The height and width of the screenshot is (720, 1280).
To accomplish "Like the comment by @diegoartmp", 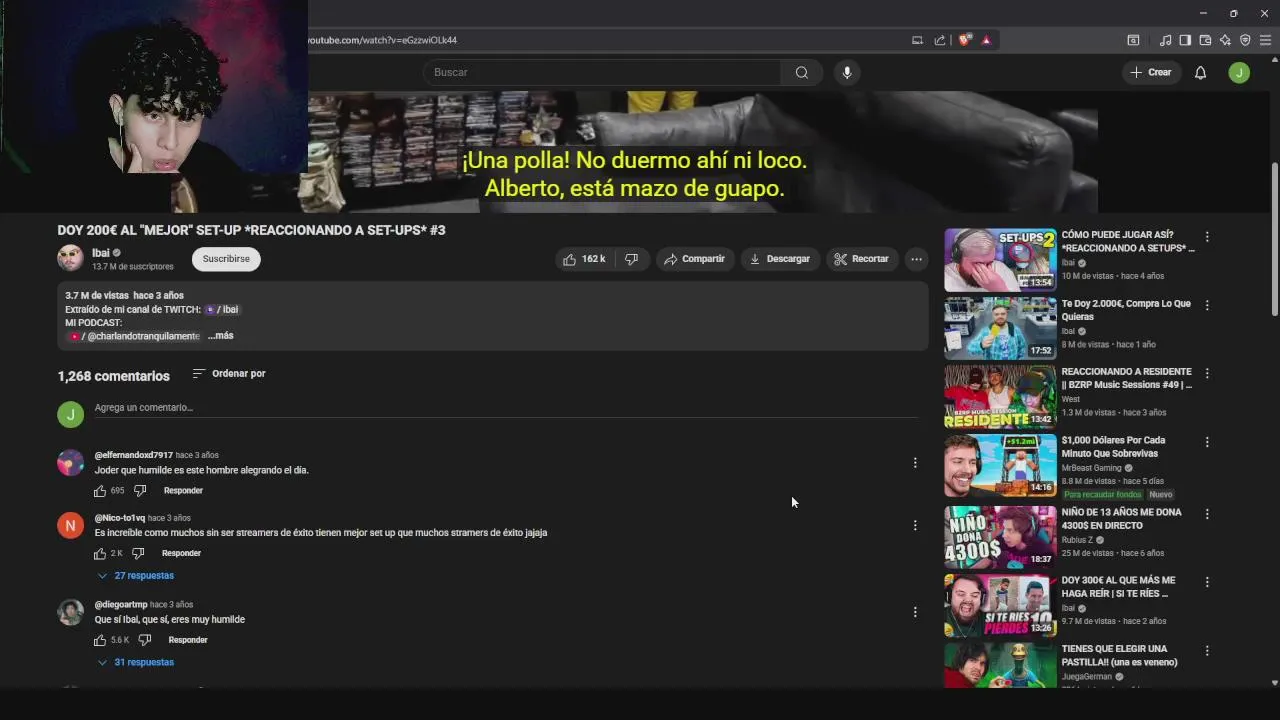I will pos(100,640).
